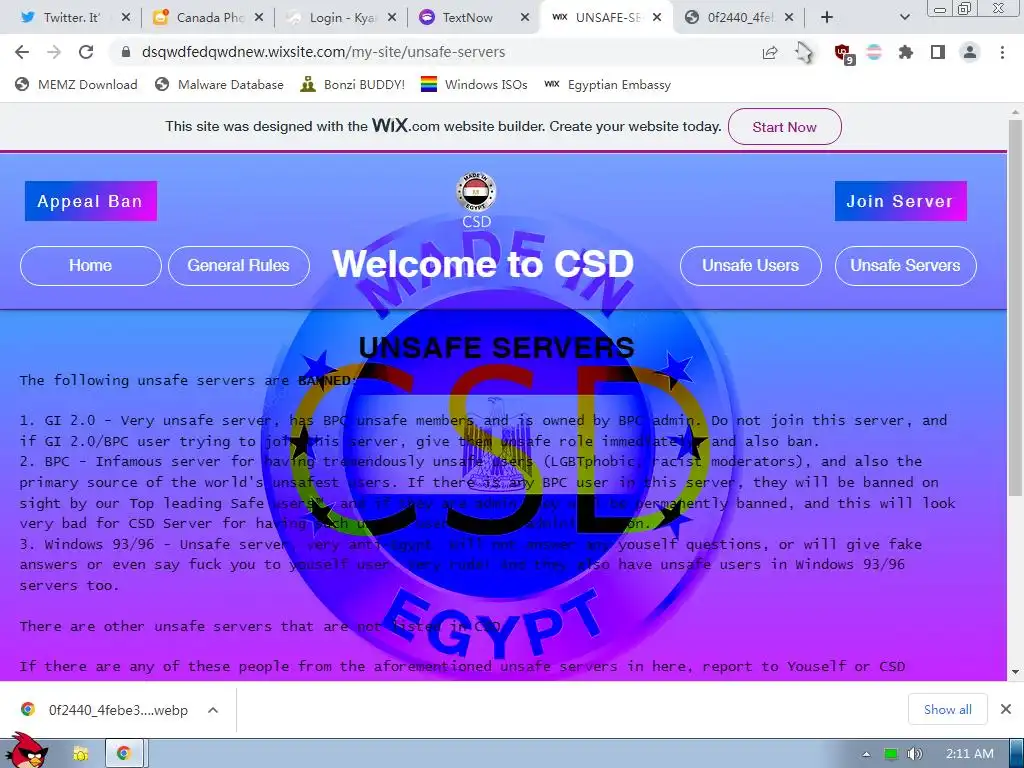
Task: Click the Angry Birds Start button
Action: tap(26, 751)
